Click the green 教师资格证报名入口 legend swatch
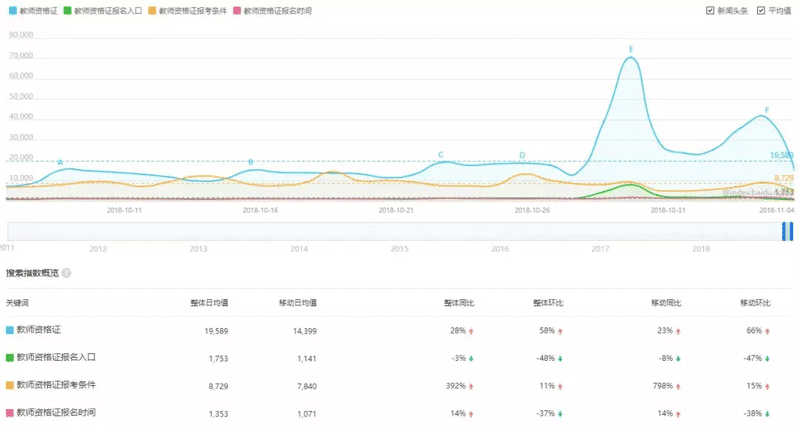Image resolution: width=799 pixels, height=427 pixels. tap(67, 11)
